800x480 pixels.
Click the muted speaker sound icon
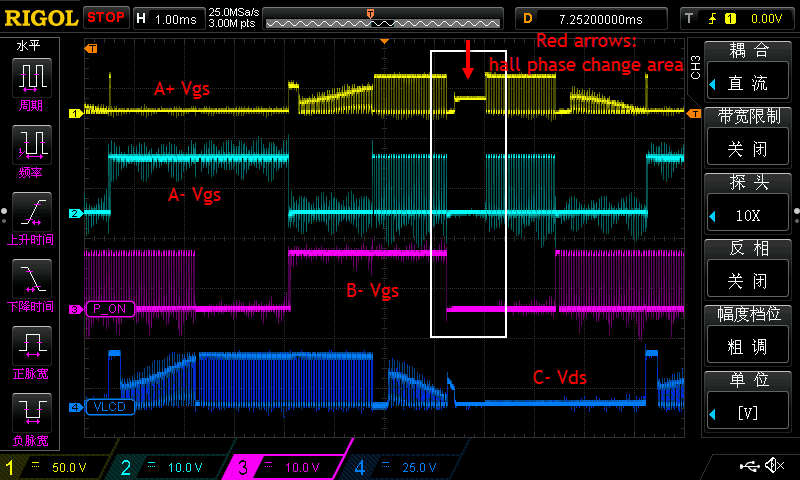tap(774, 465)
